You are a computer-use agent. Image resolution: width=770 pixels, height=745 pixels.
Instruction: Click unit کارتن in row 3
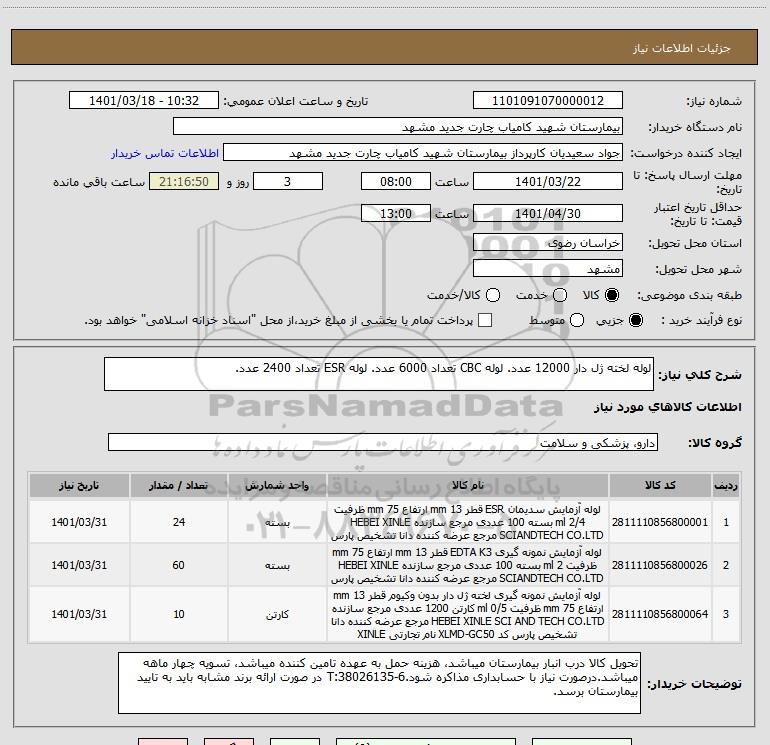(277, 614)
